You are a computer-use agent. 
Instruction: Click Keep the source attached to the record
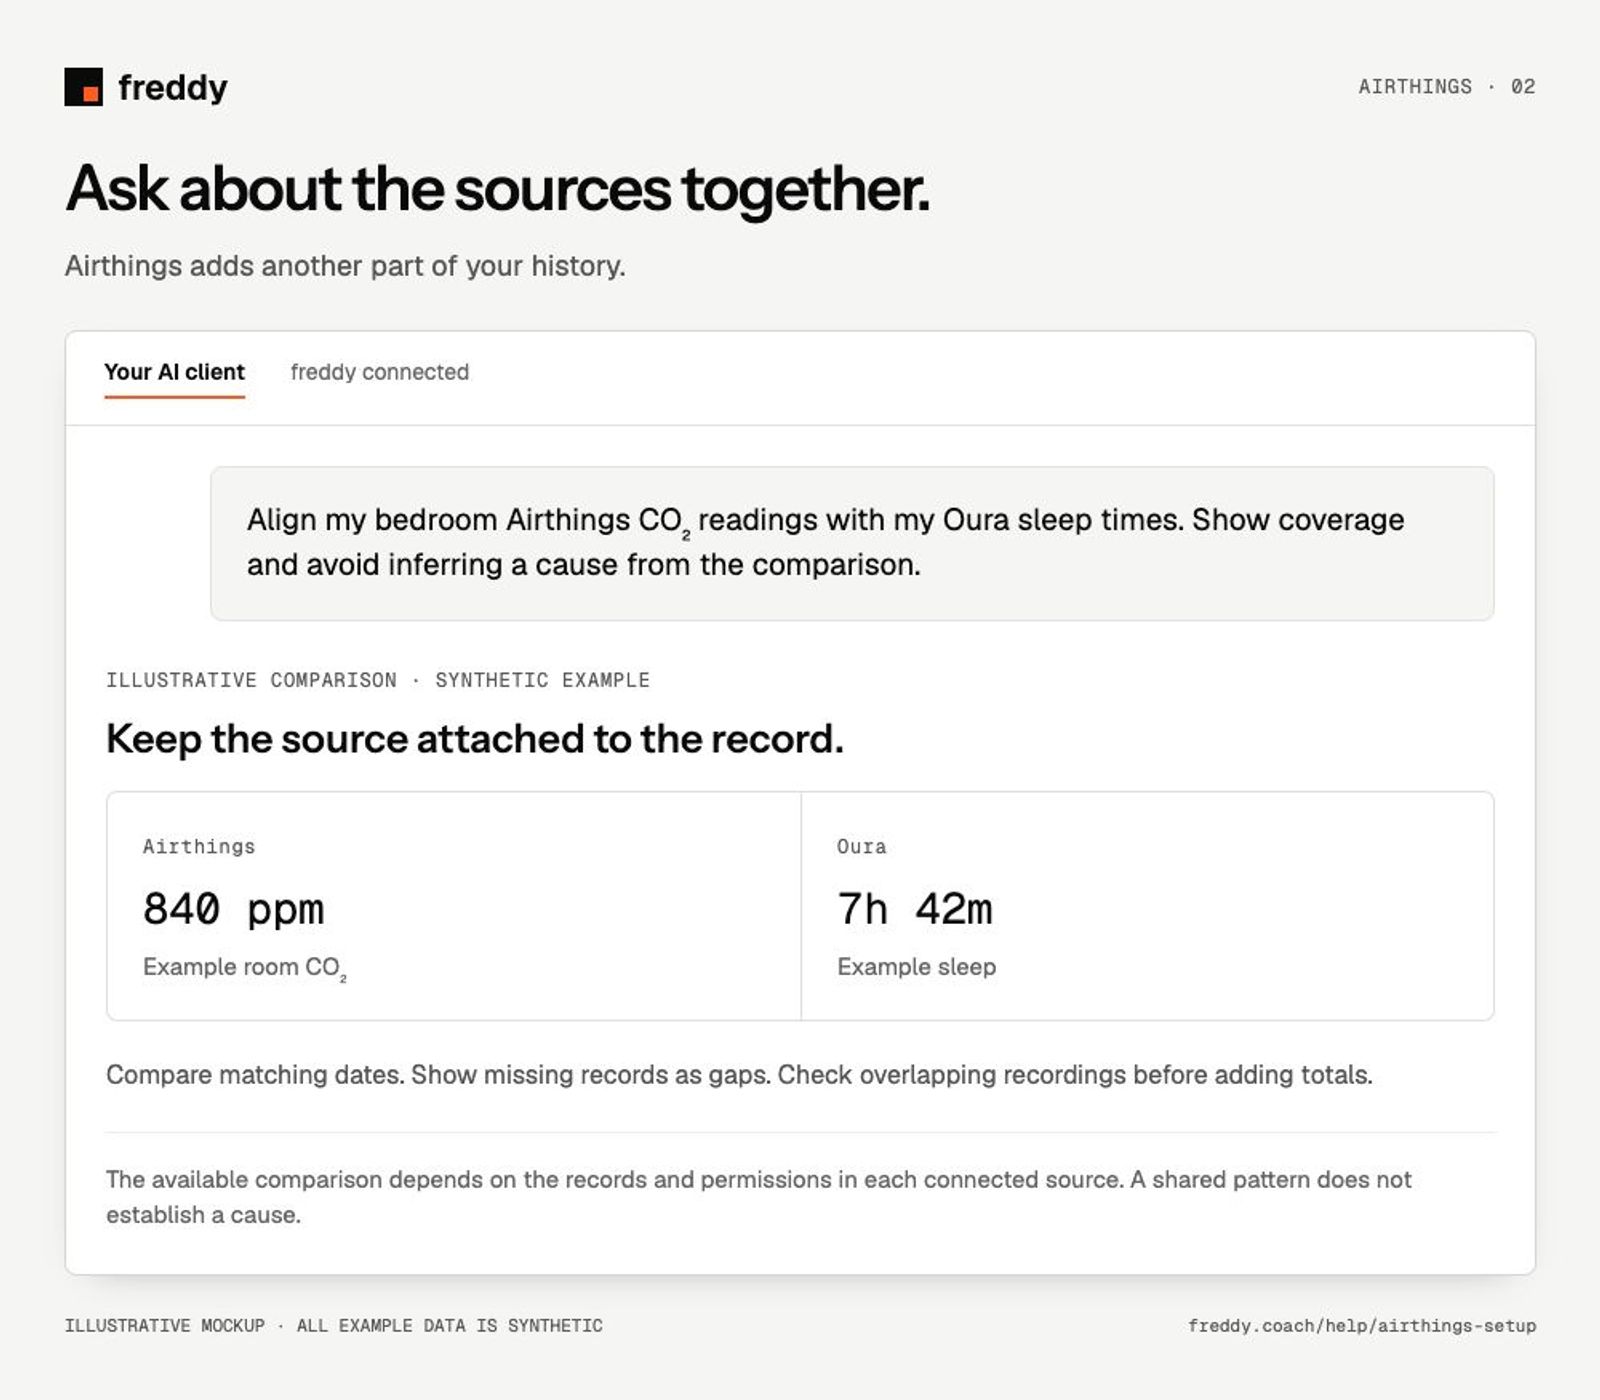click(475, 739)
